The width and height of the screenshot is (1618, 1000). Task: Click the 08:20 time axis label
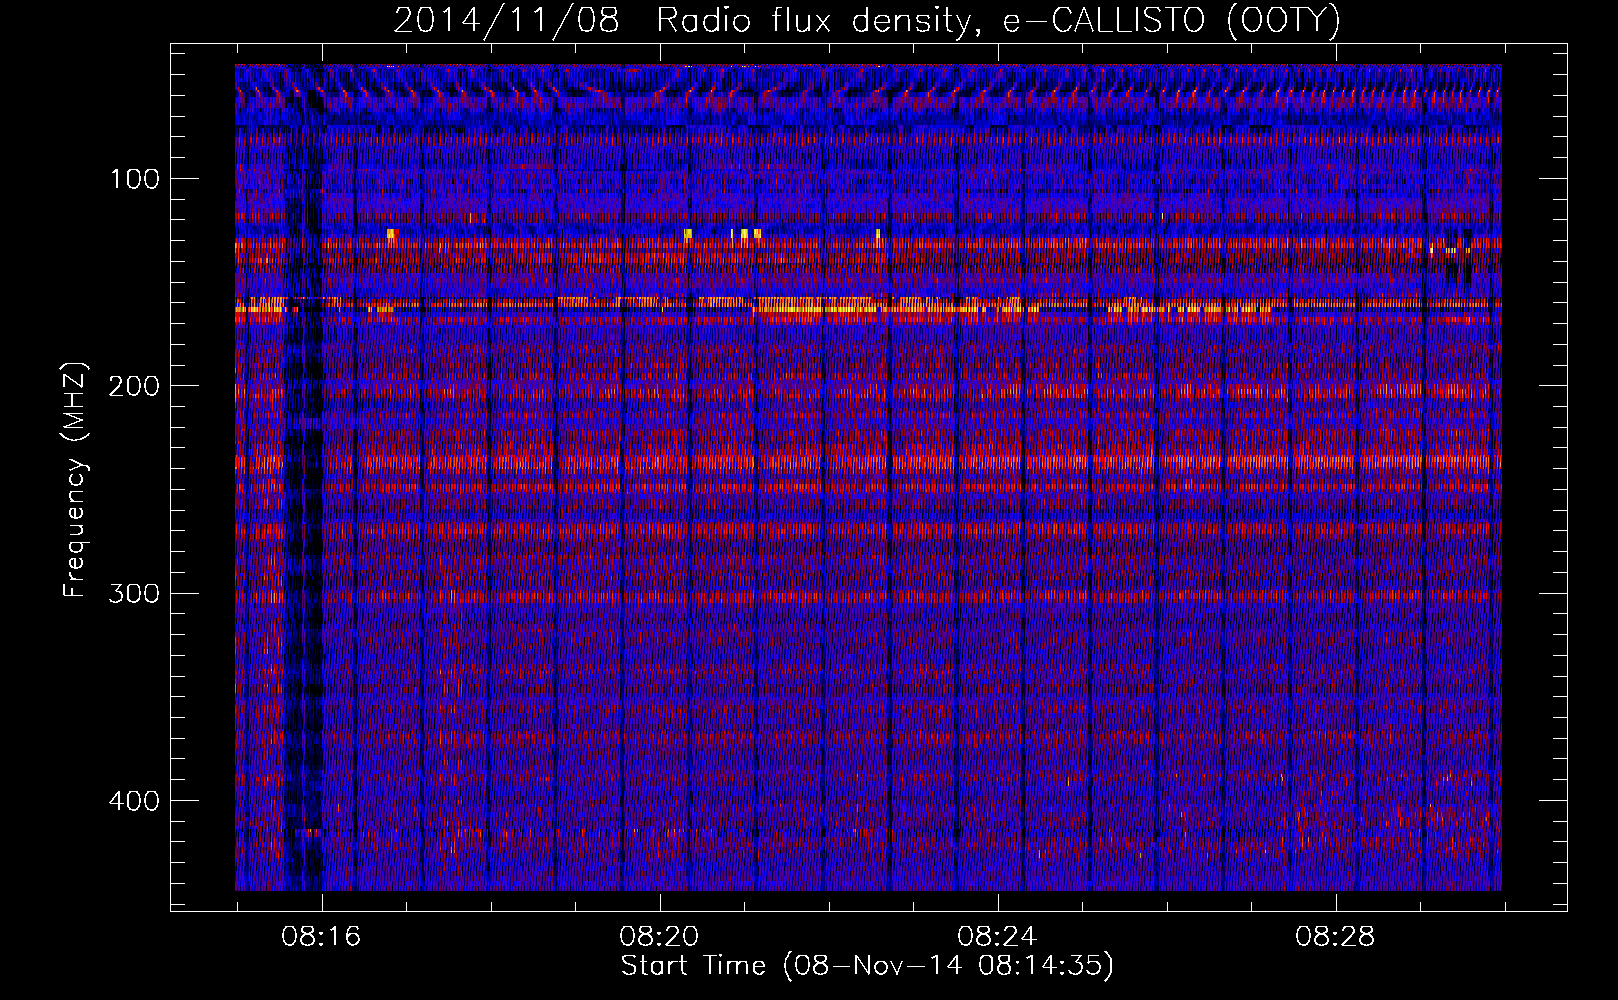coord(659,937)
